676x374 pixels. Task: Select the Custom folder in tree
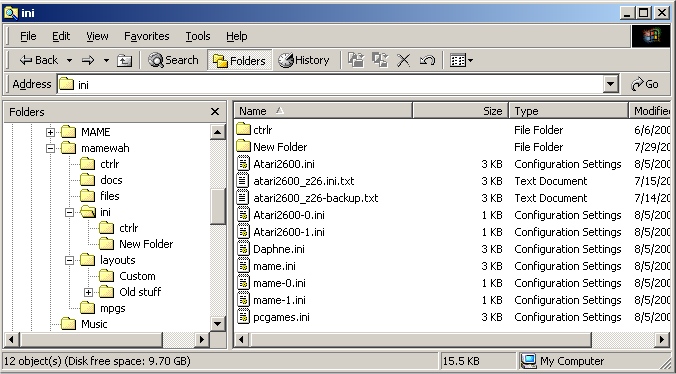127,276
